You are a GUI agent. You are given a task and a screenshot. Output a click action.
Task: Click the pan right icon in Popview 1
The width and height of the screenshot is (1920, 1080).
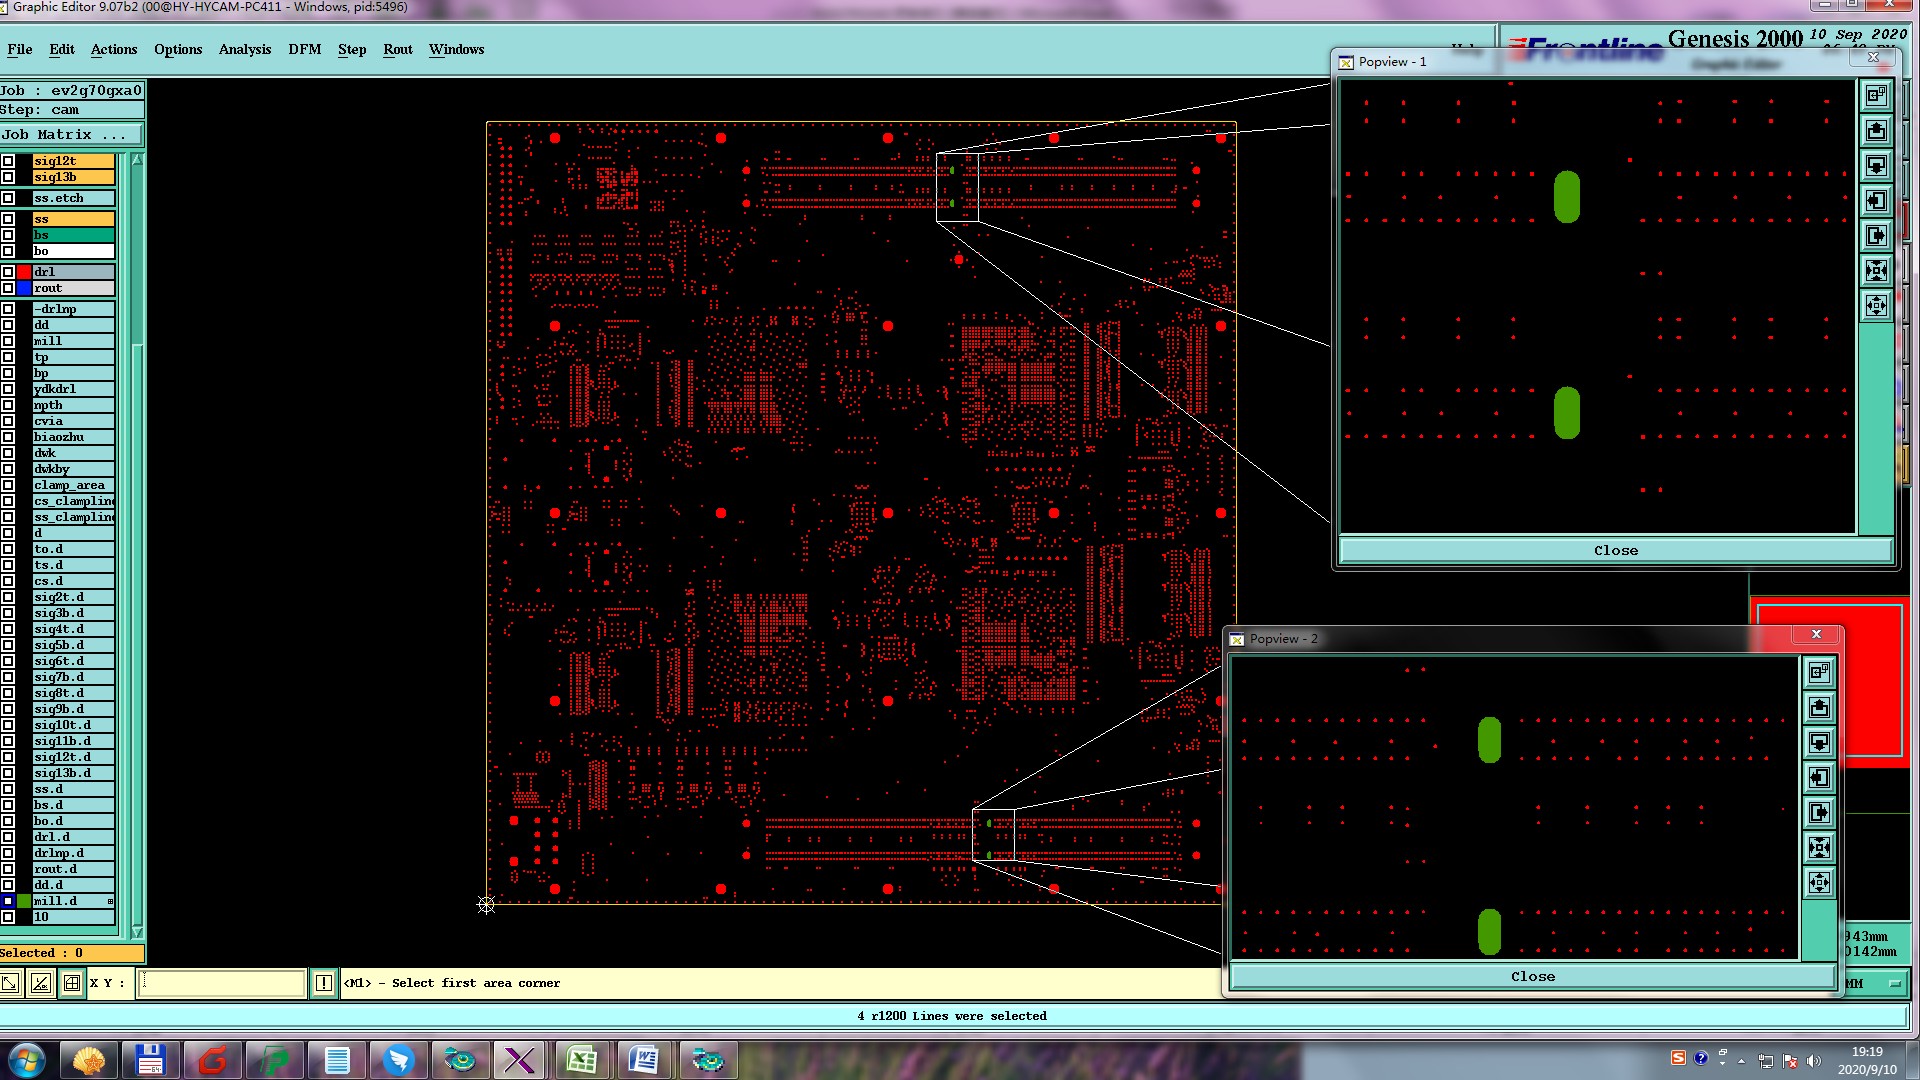pyautogui.click(x=1877, y=235)
